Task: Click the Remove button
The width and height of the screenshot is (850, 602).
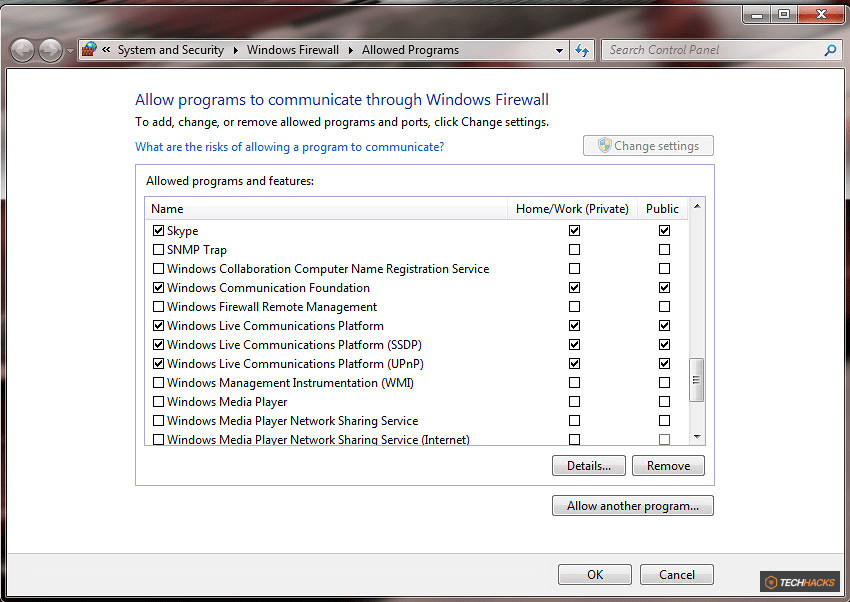Action: pos(668,465)
